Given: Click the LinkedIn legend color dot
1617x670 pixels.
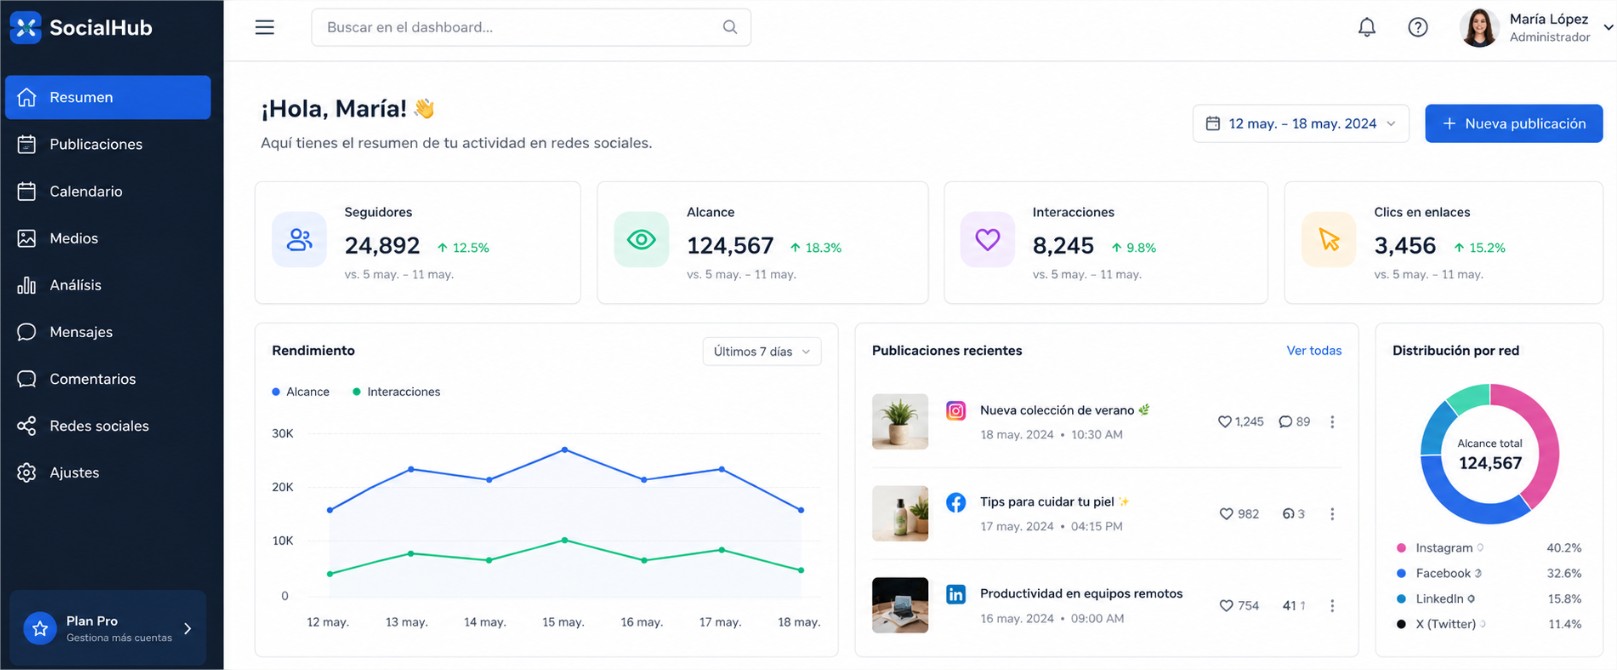Looking at the screenshot, I should coord(1401,599).
